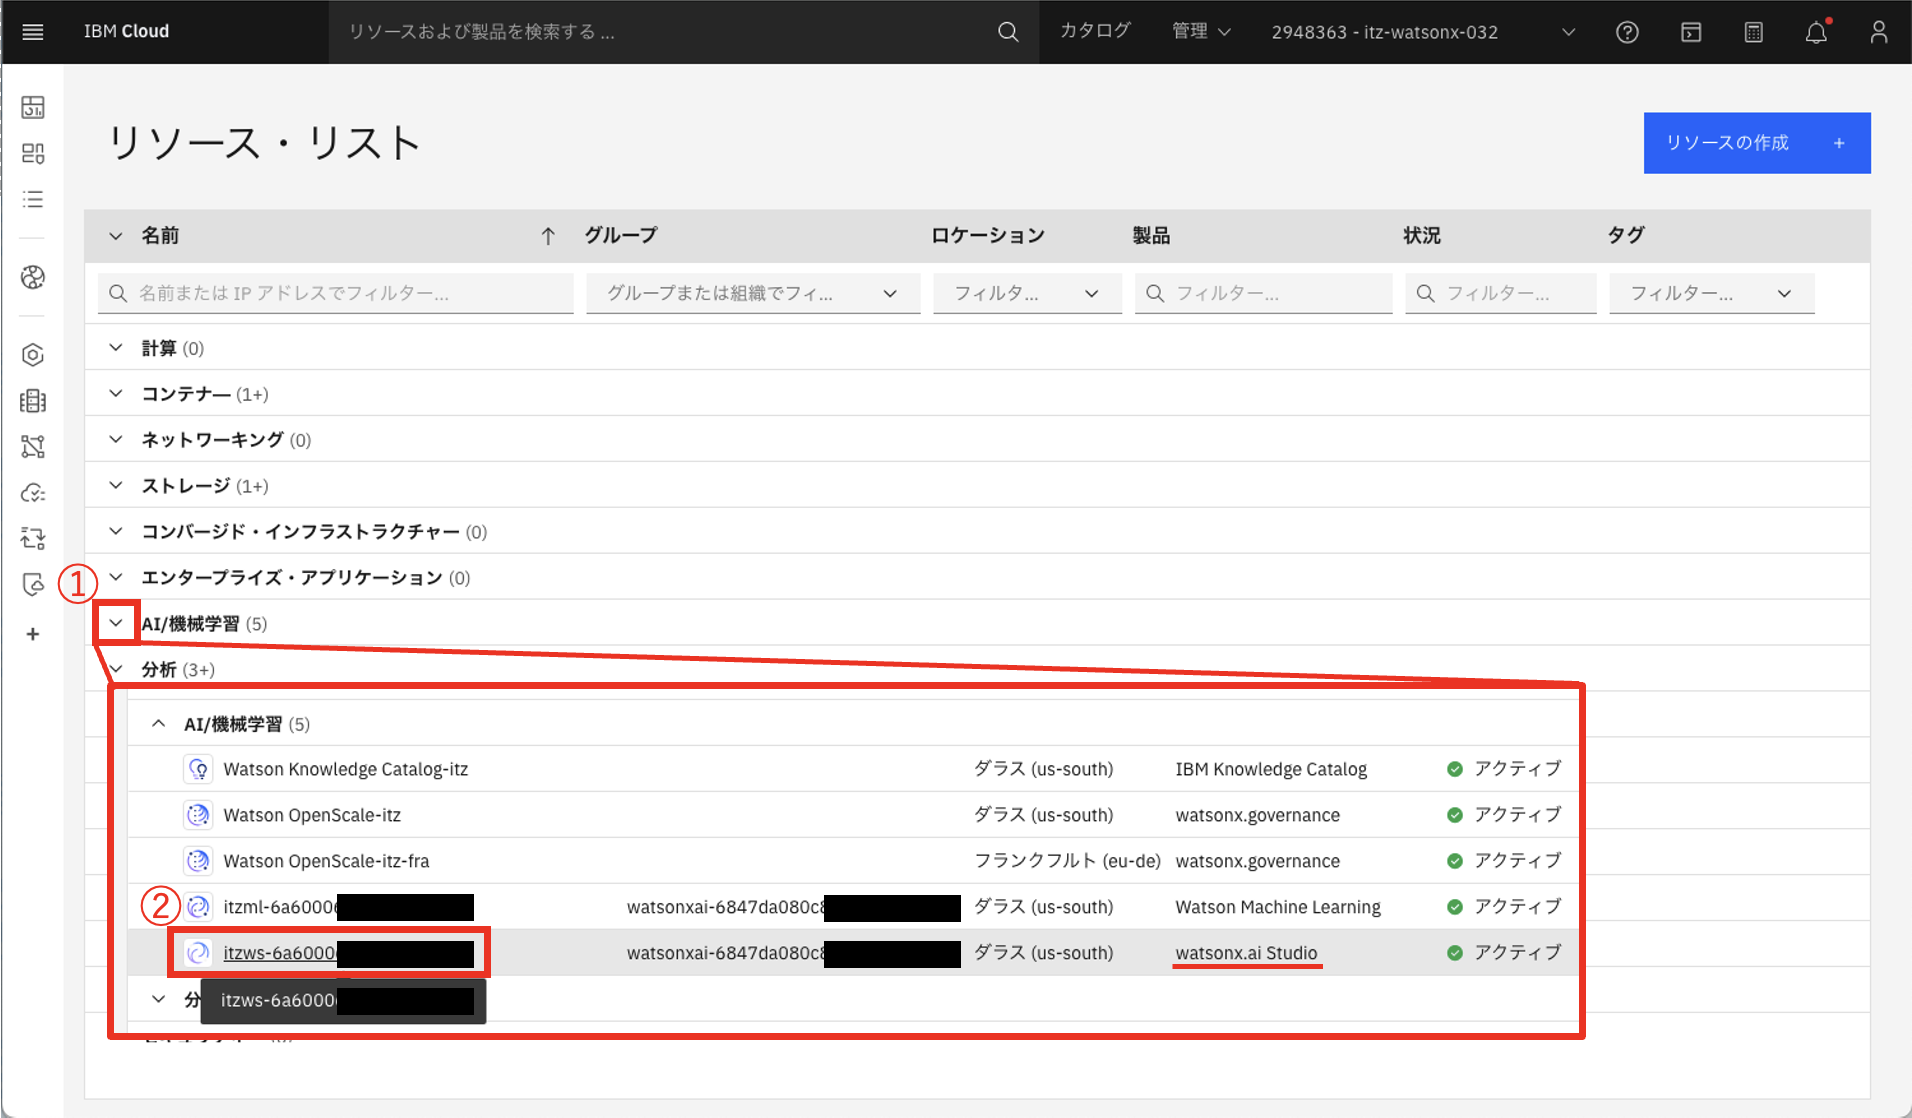Open the hamburger navigation menu
1912x1118 pixels.
coord(32,32)
